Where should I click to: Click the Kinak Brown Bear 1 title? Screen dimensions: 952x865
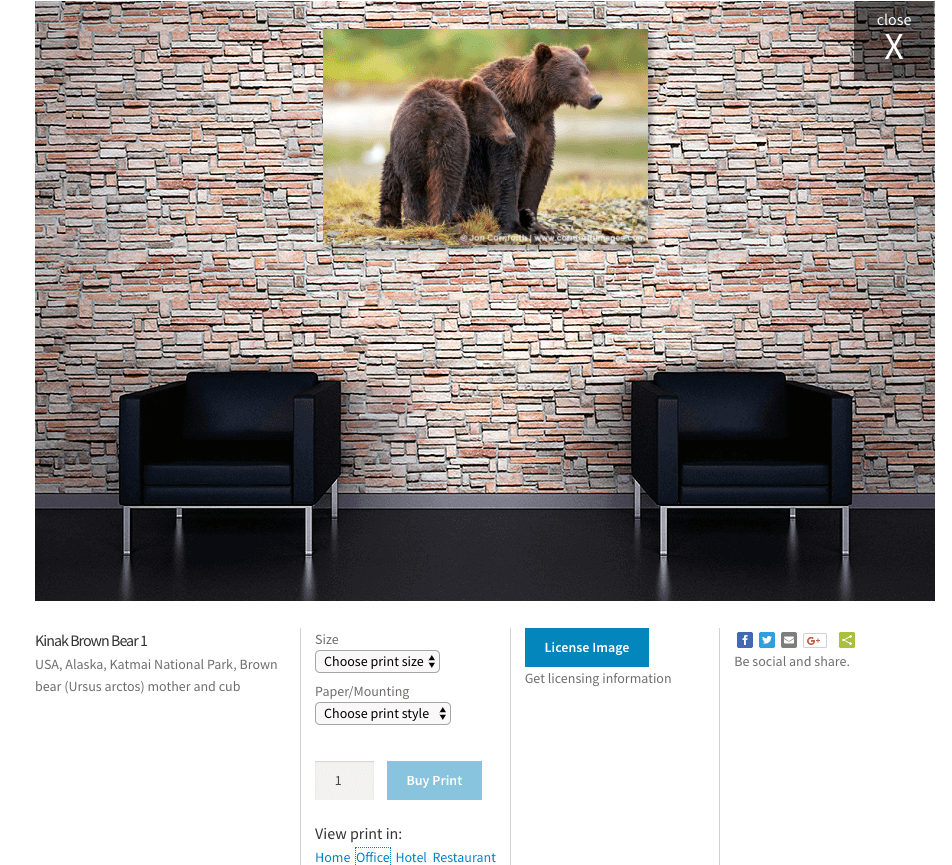91,641
